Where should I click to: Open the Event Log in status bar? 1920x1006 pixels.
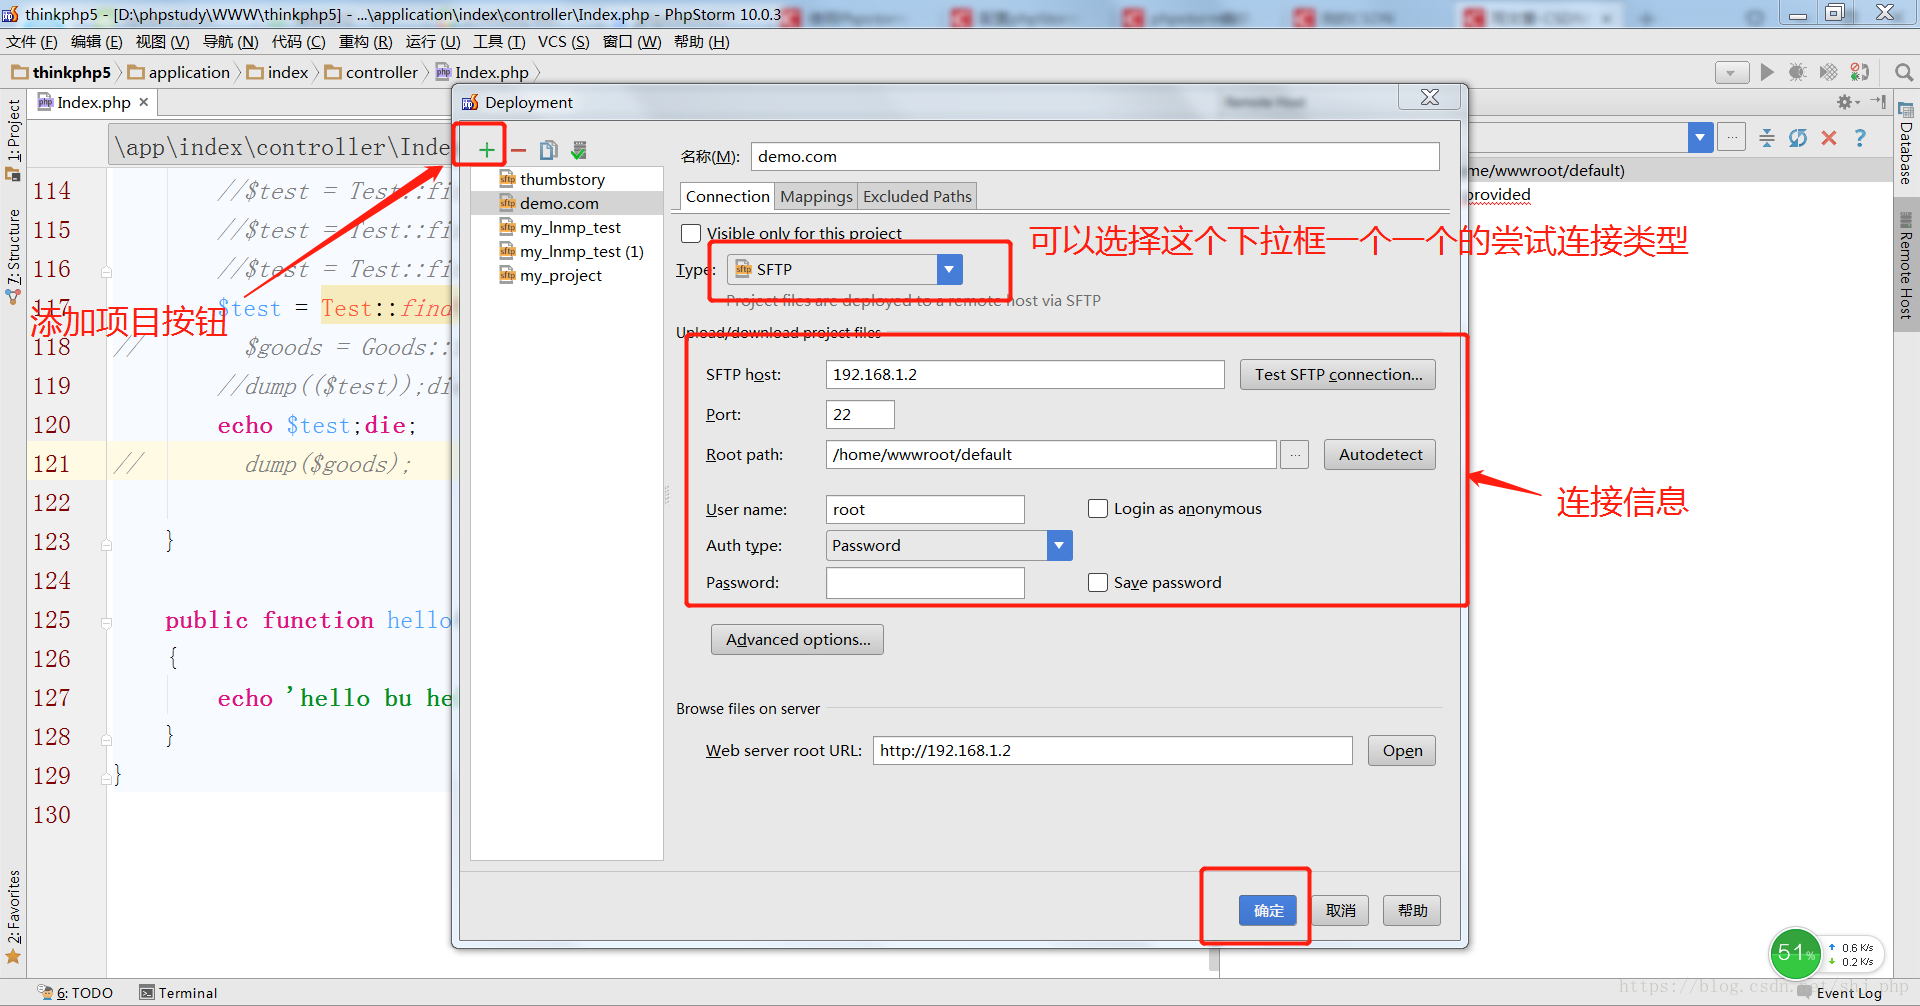coord(1840,993)
